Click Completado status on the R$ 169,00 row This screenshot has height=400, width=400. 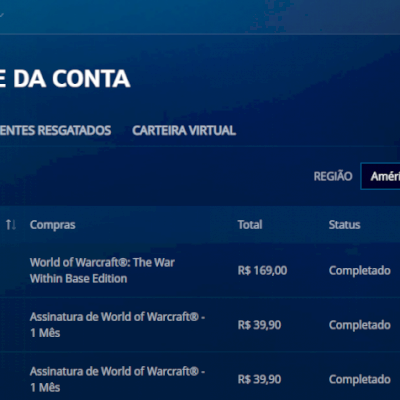pyautogui.click(x=360, y=270)
